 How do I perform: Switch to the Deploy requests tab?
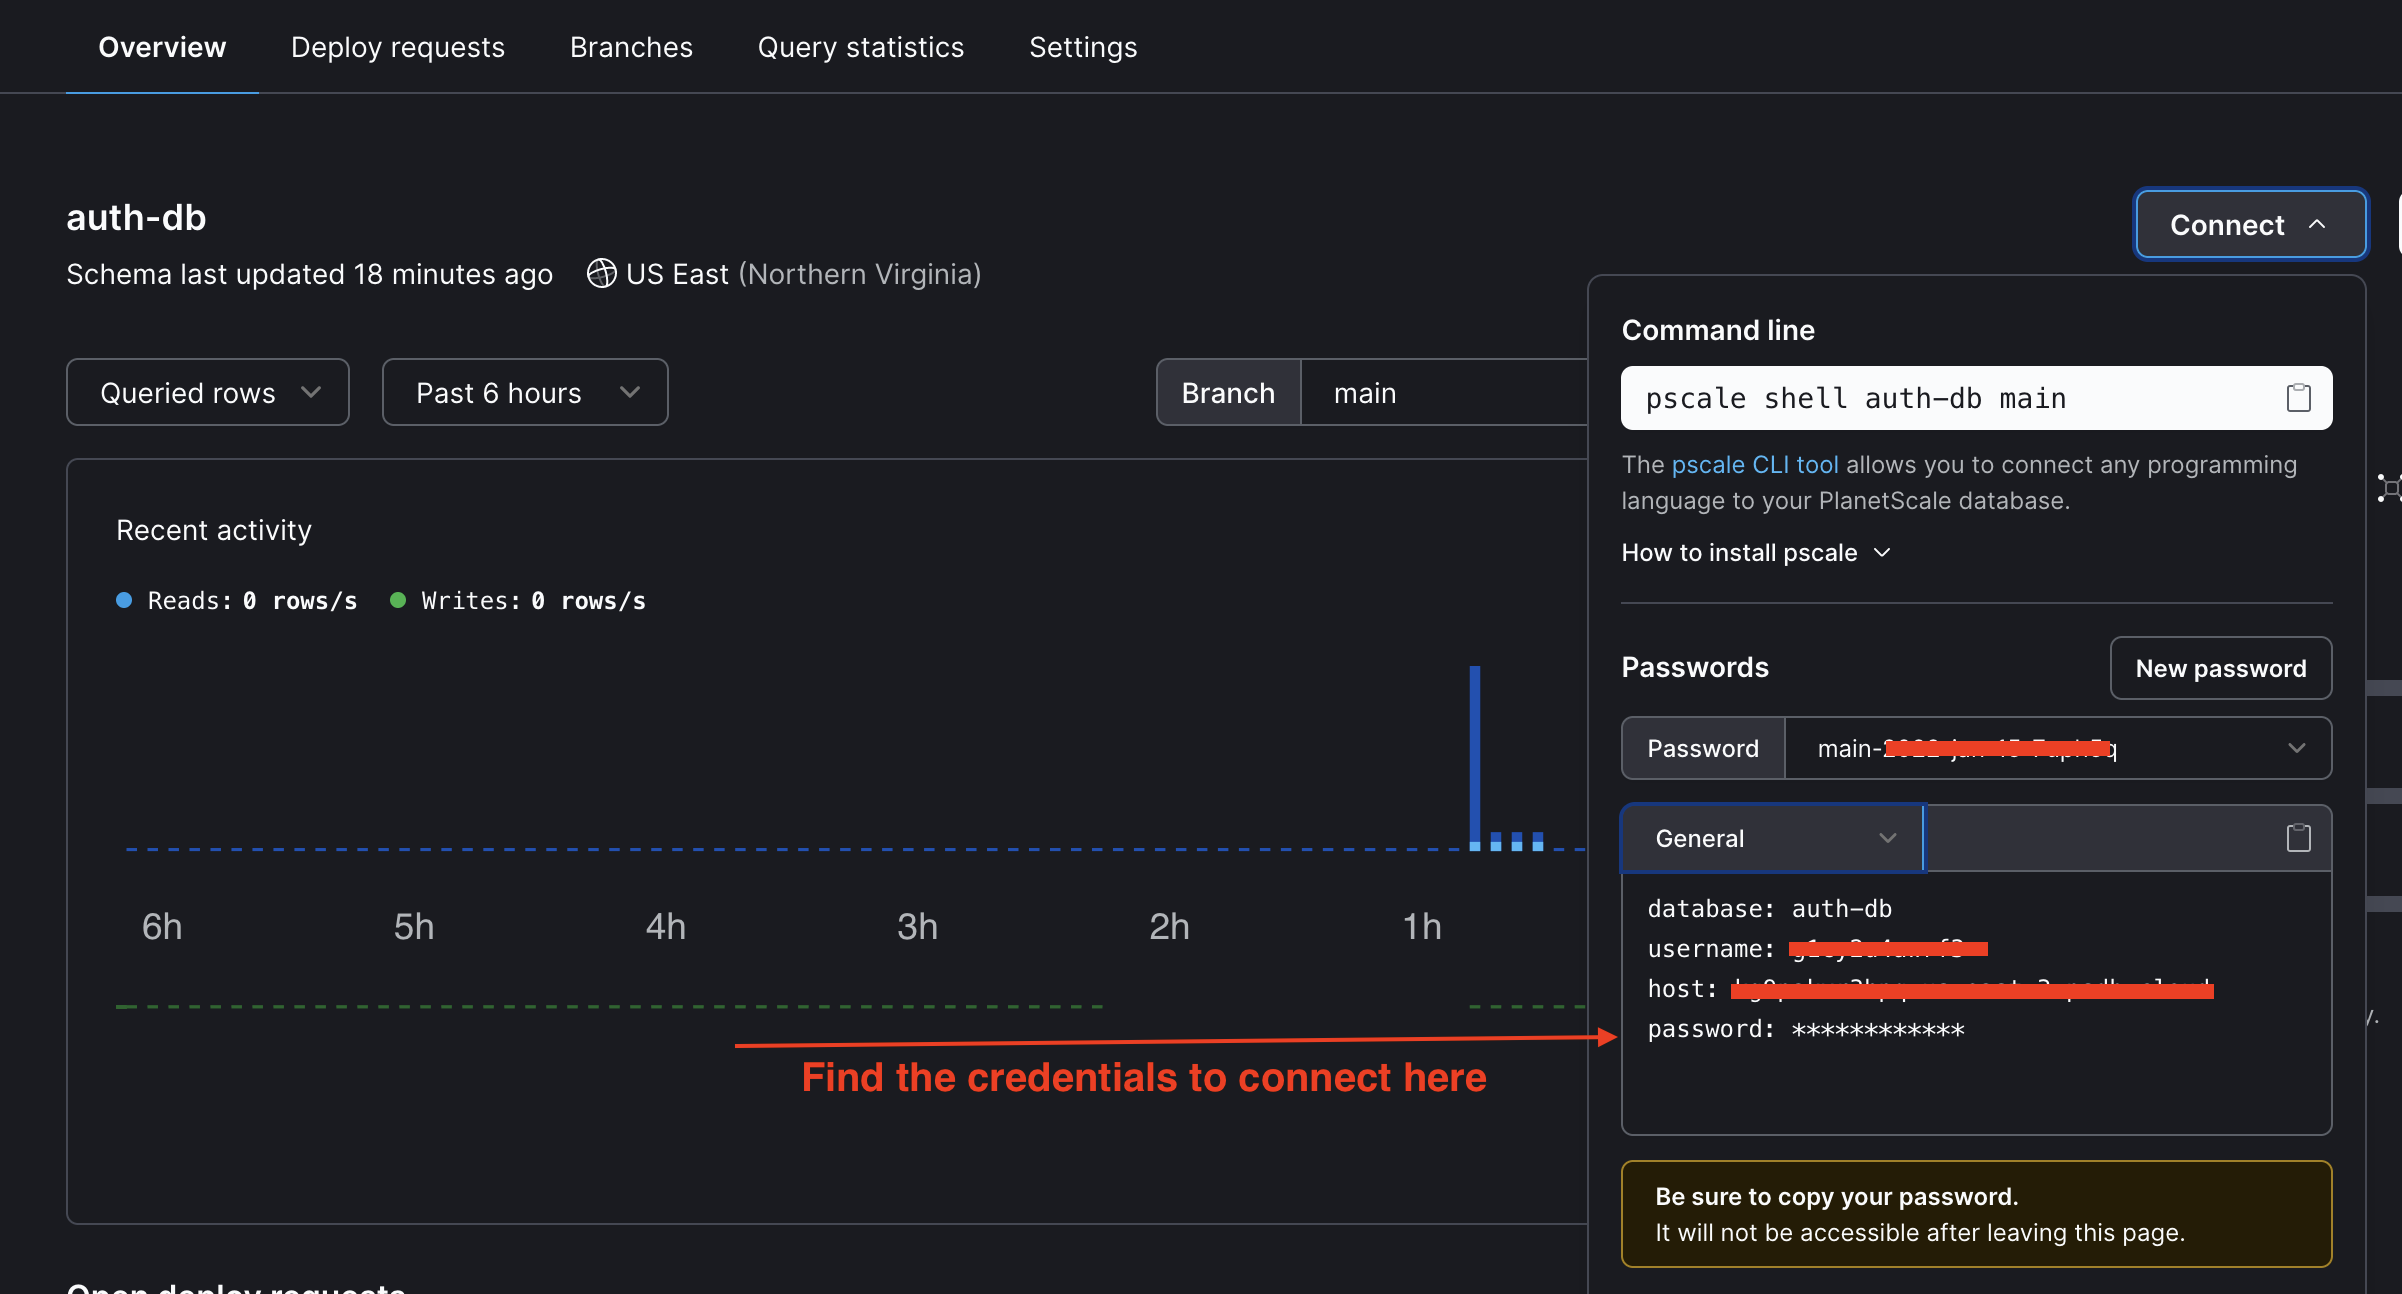click(397, 46)
